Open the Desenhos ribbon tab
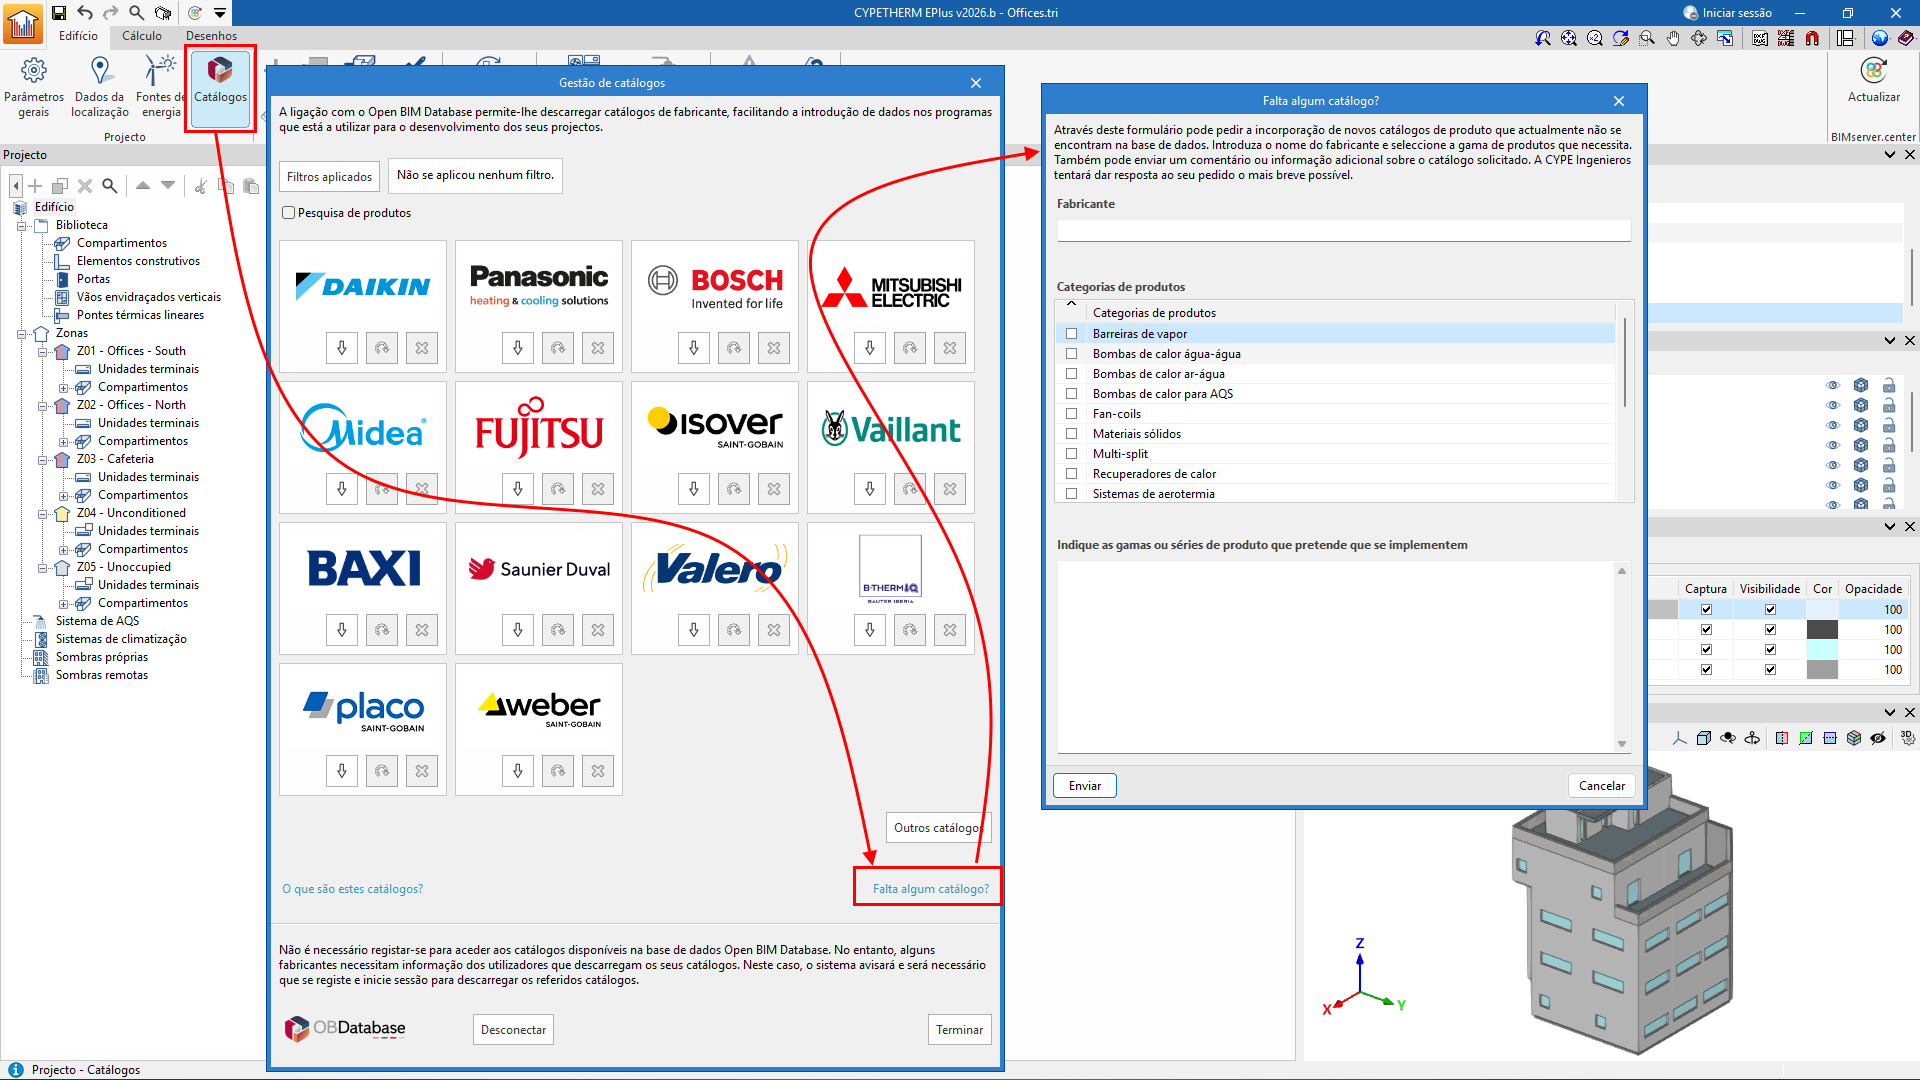 pyautogui.click(x=211, y=36)
